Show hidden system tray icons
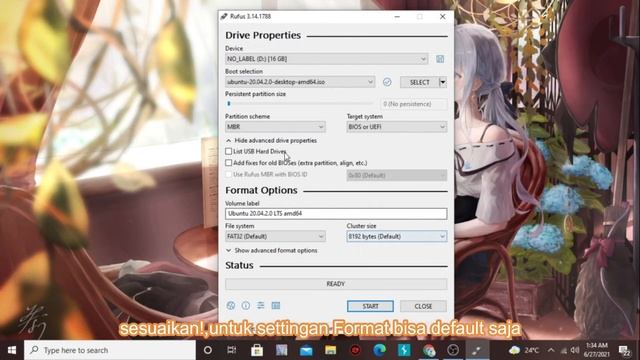This screenshot has width=640, height=360. pyautogui.click(x=551, y=350)
